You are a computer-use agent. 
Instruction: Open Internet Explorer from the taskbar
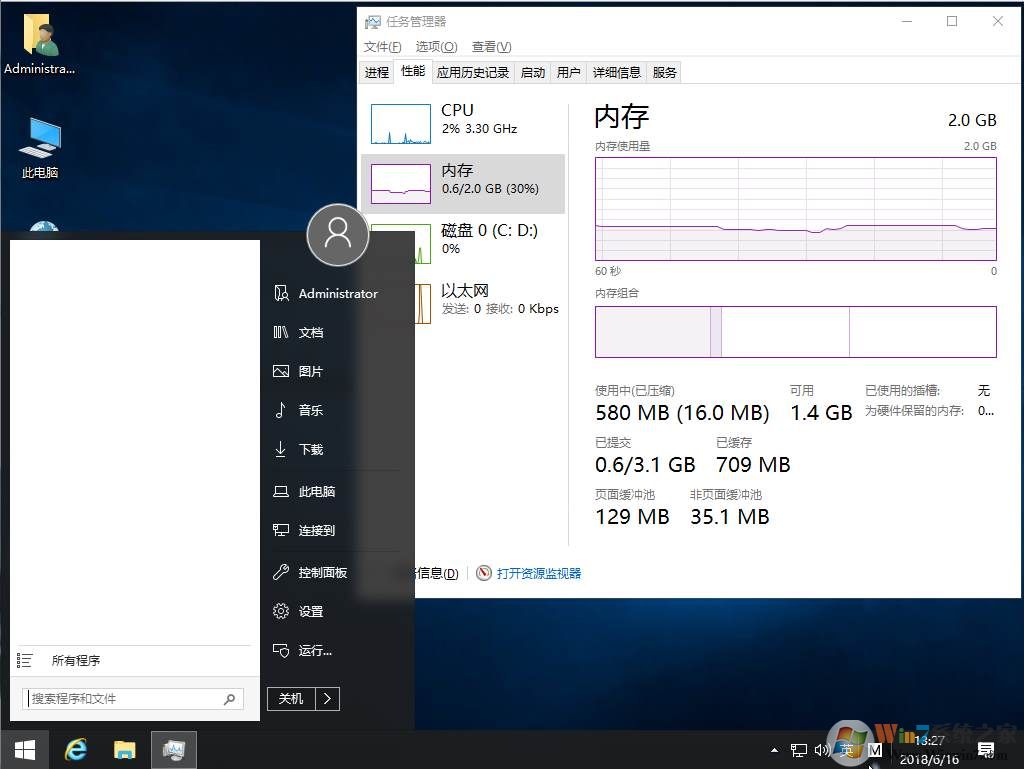point(76,749)
